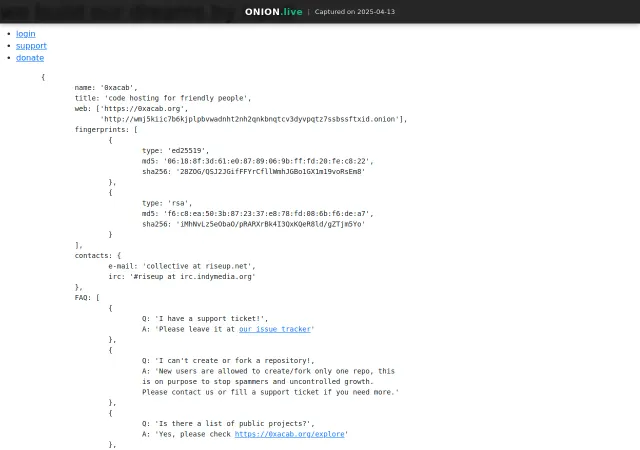Viewport: 640px width, 450px height.
Task: Click the ed25519 md5 fingerprint value
Action: [x=268, y=161]
